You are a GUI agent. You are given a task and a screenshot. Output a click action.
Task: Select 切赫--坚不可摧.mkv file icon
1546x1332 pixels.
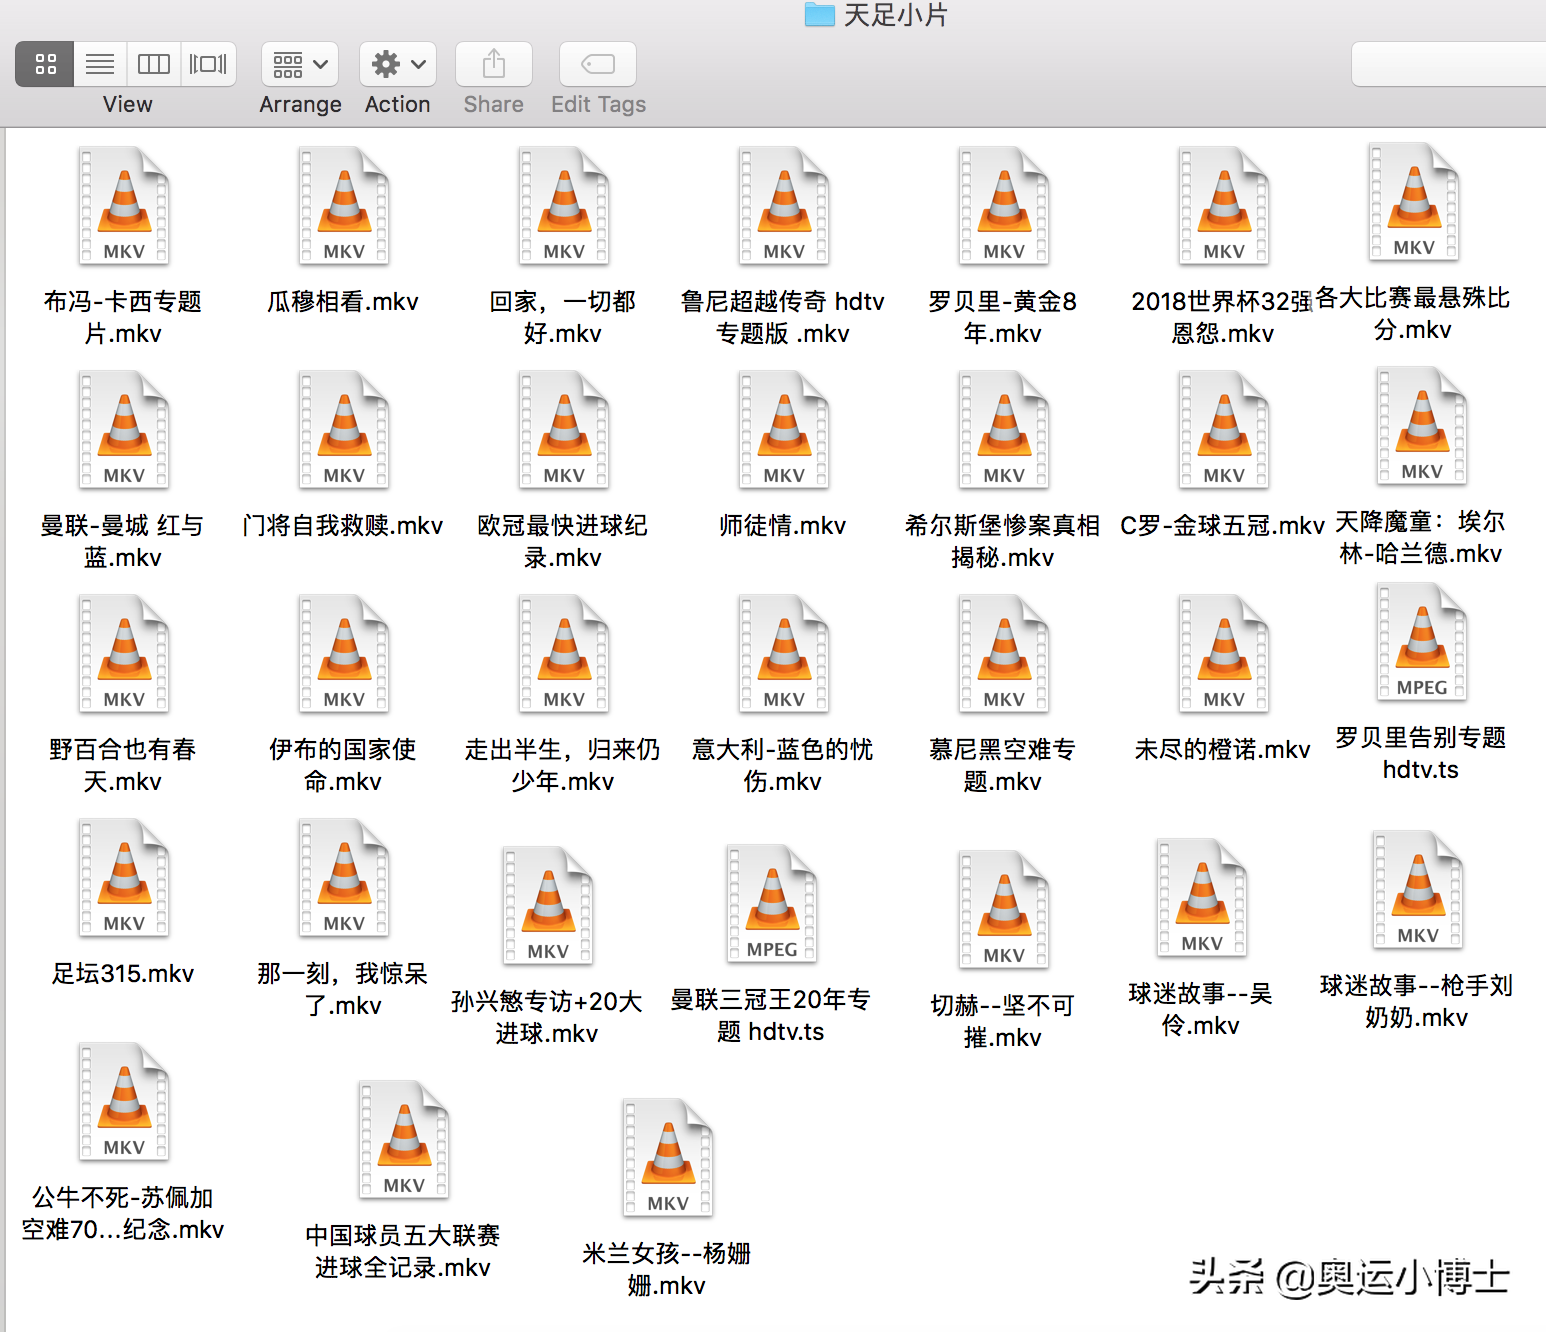pos(1004,910)
